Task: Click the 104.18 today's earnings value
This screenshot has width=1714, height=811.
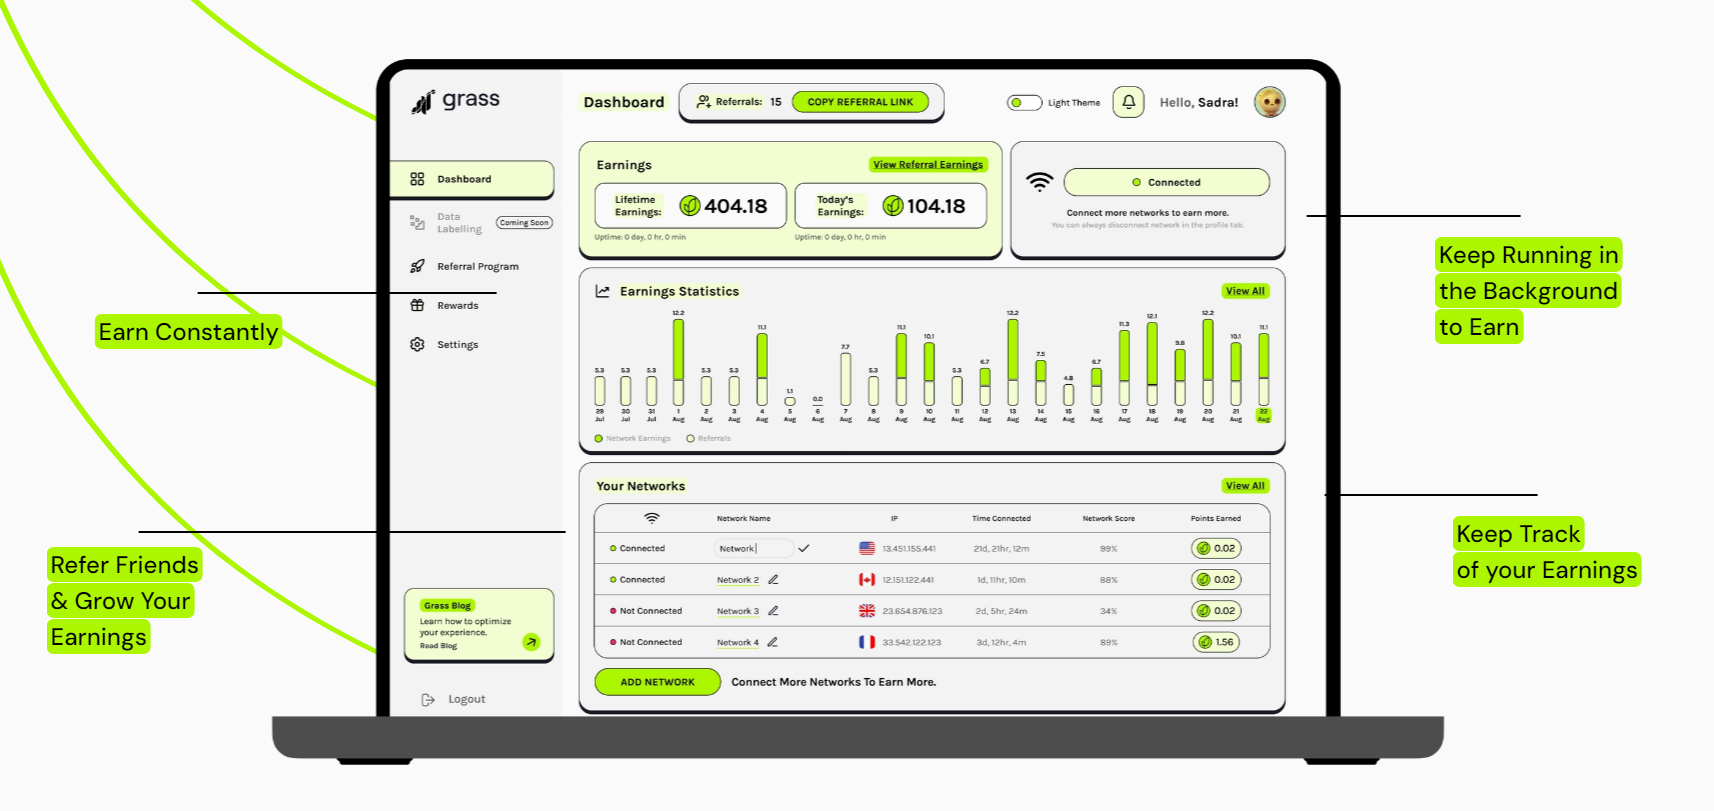Action: pos(936,206)
